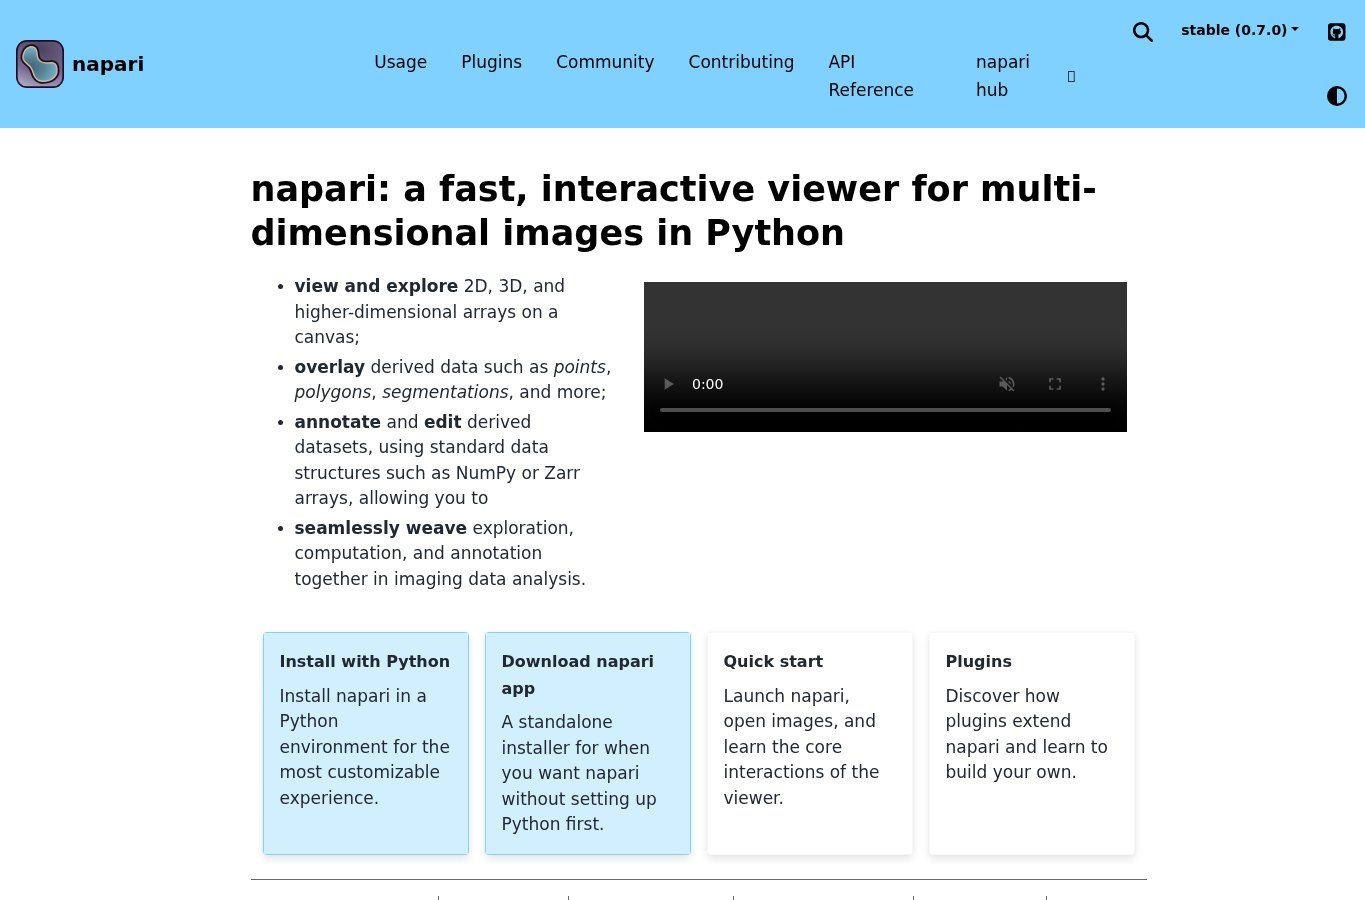The image size is (1365, 900).
Task: Click the napari logo icon
Action: point(40,64)
